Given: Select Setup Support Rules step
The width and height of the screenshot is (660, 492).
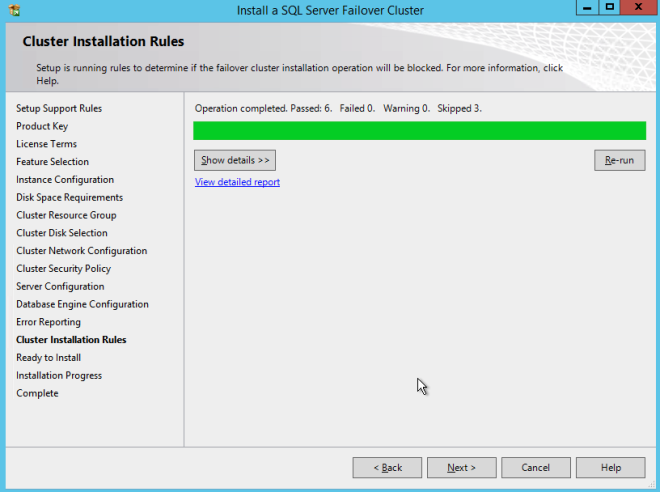Looking at the screenshot, I should click(59, 109).
